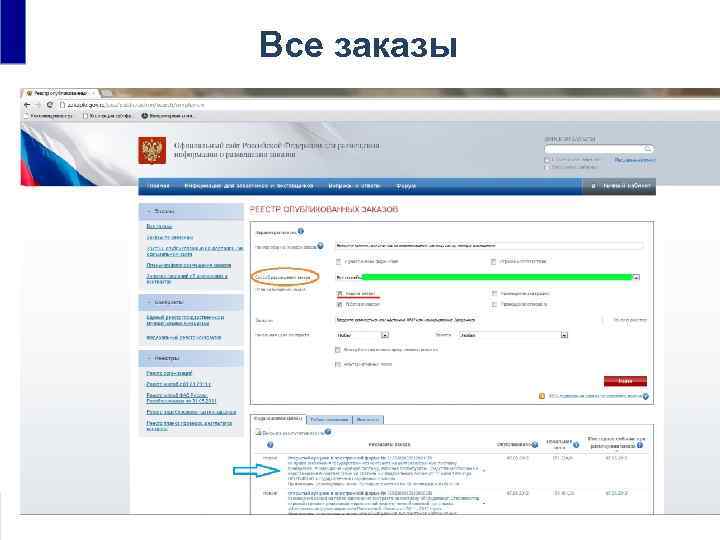This screenshot has width=720, height=540.
Task: Toggle the last checkbox in the search form
Action: point(338,364)
